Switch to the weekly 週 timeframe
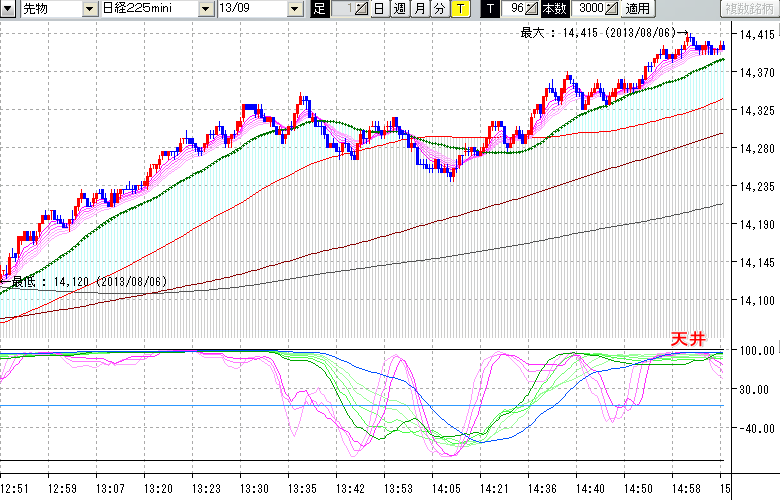780x500 pixels. point(399,9)
